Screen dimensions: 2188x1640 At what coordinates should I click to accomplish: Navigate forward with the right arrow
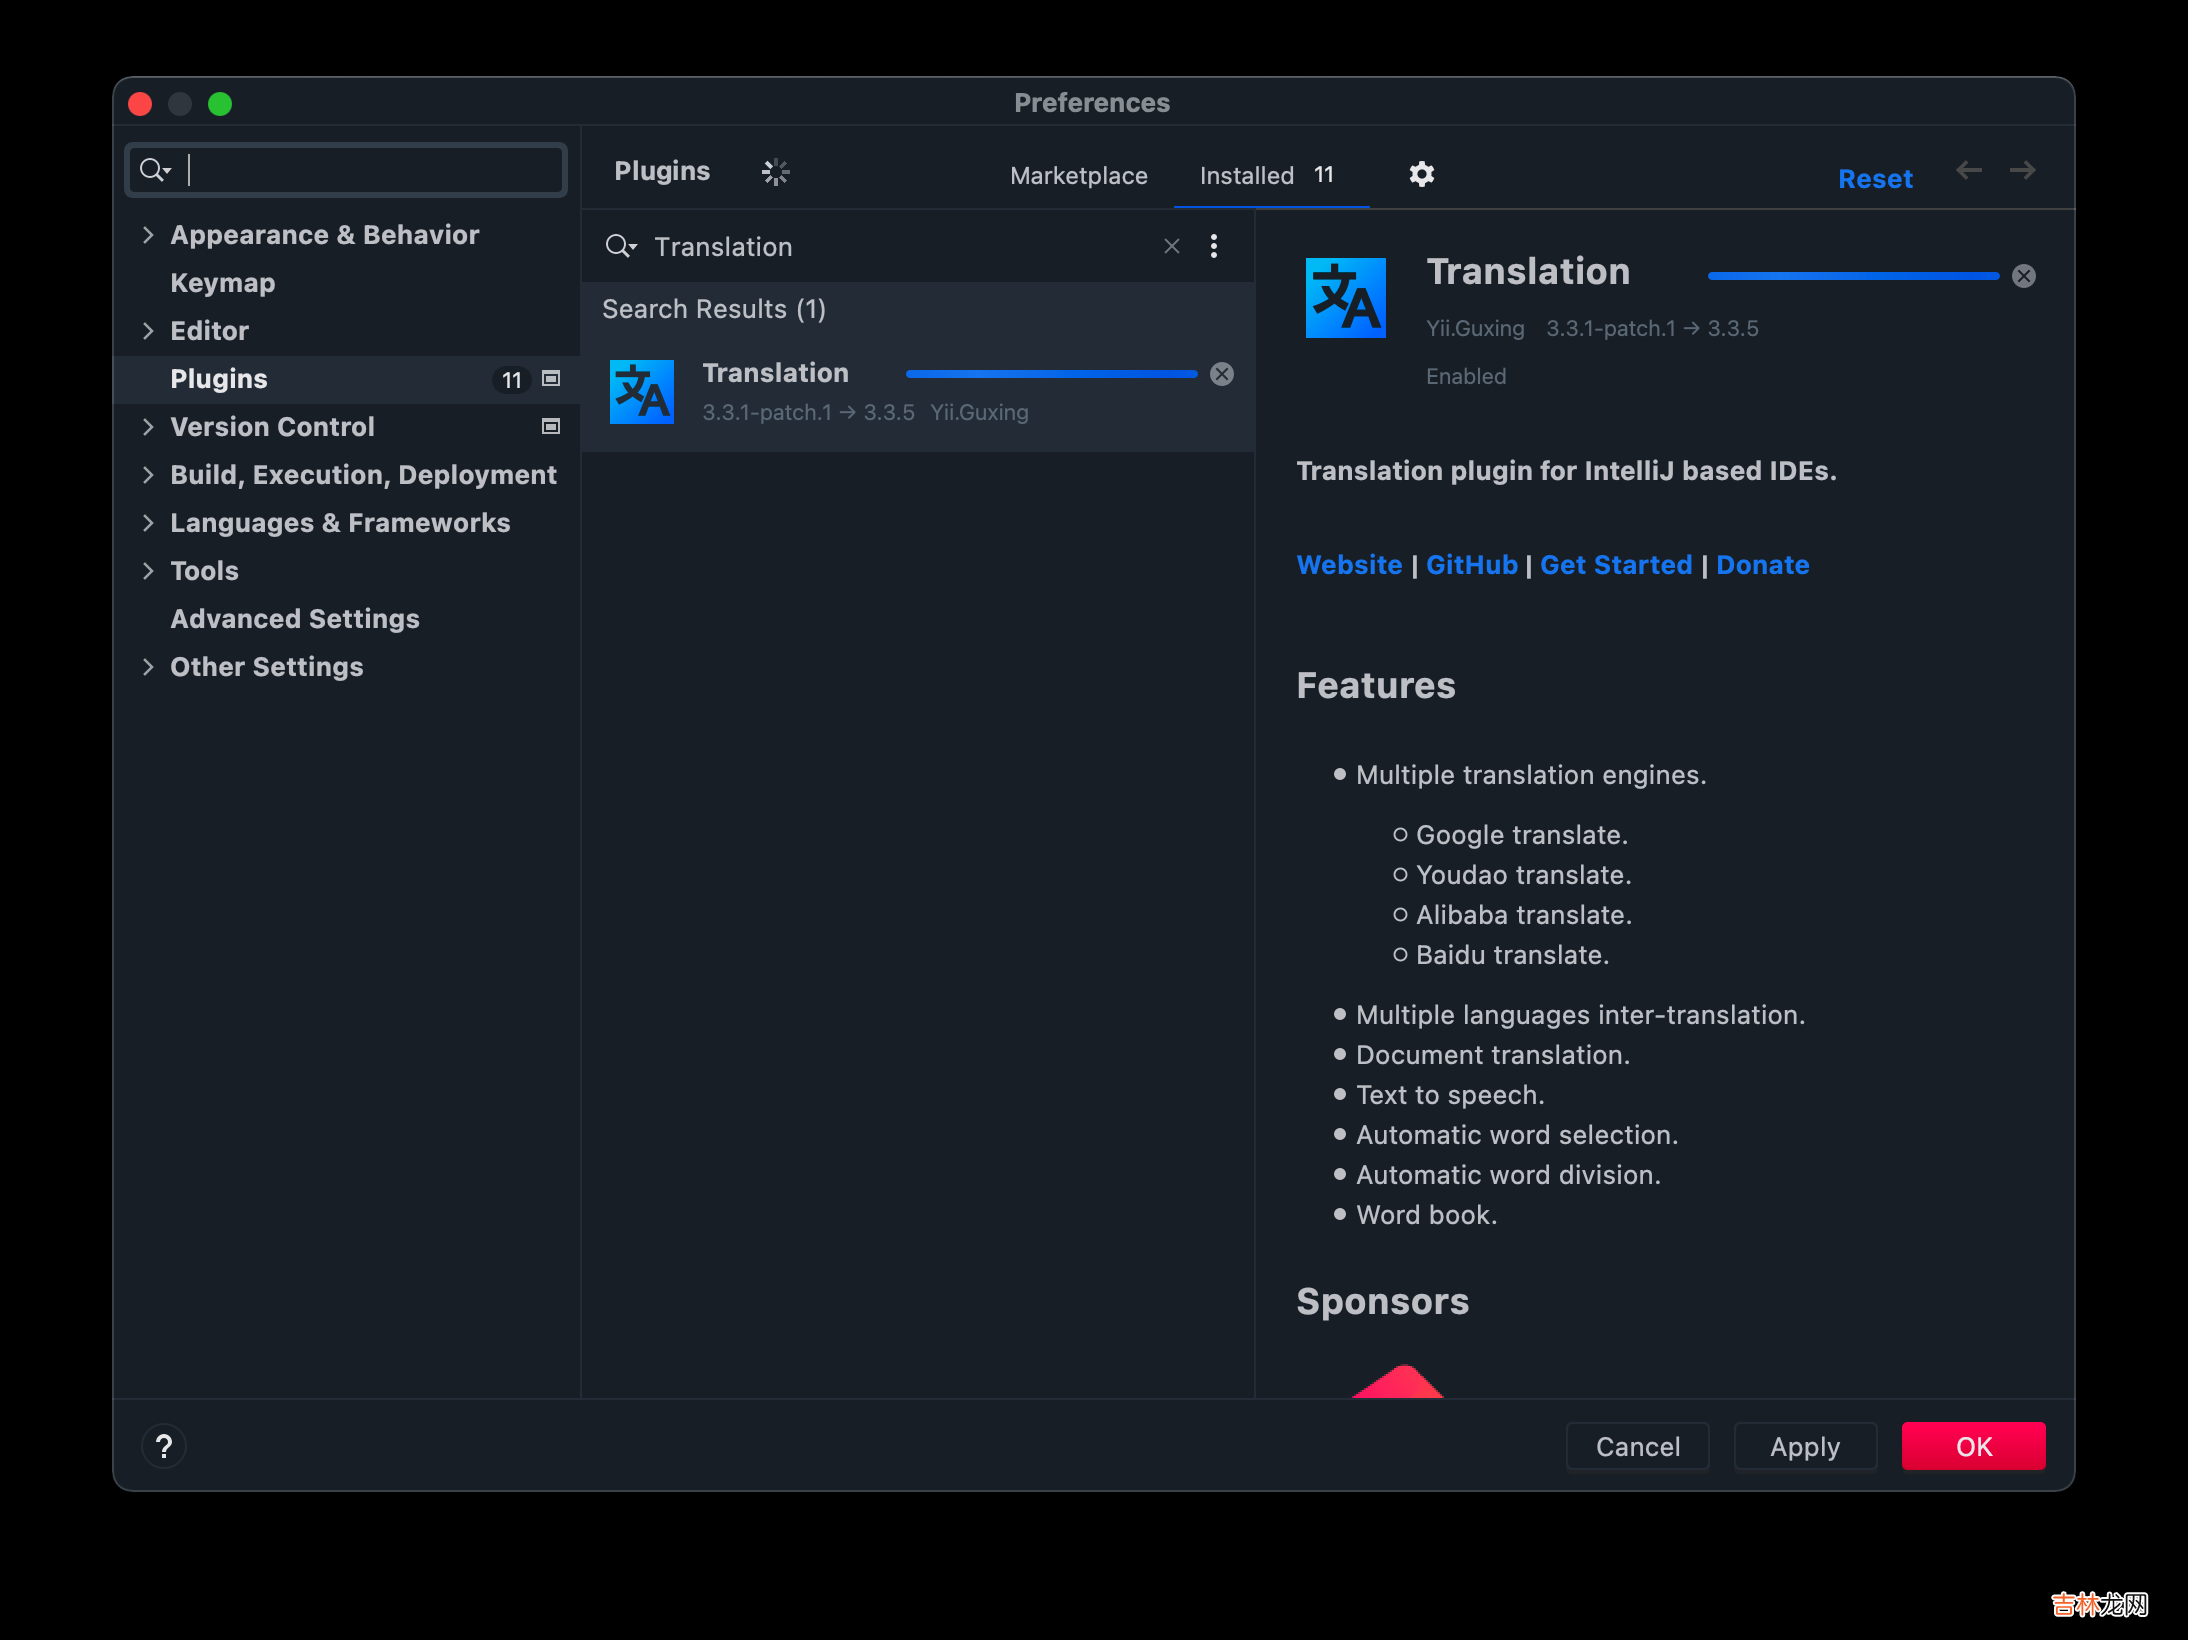click(x=2022, y=170)
